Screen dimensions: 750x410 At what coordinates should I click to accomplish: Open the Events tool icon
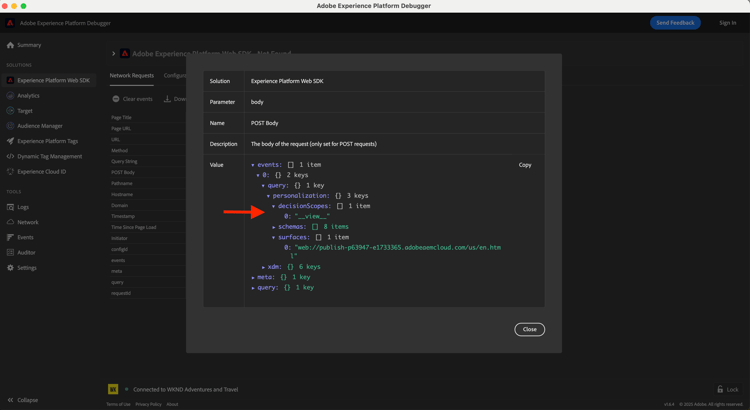(x=10, y=237)
